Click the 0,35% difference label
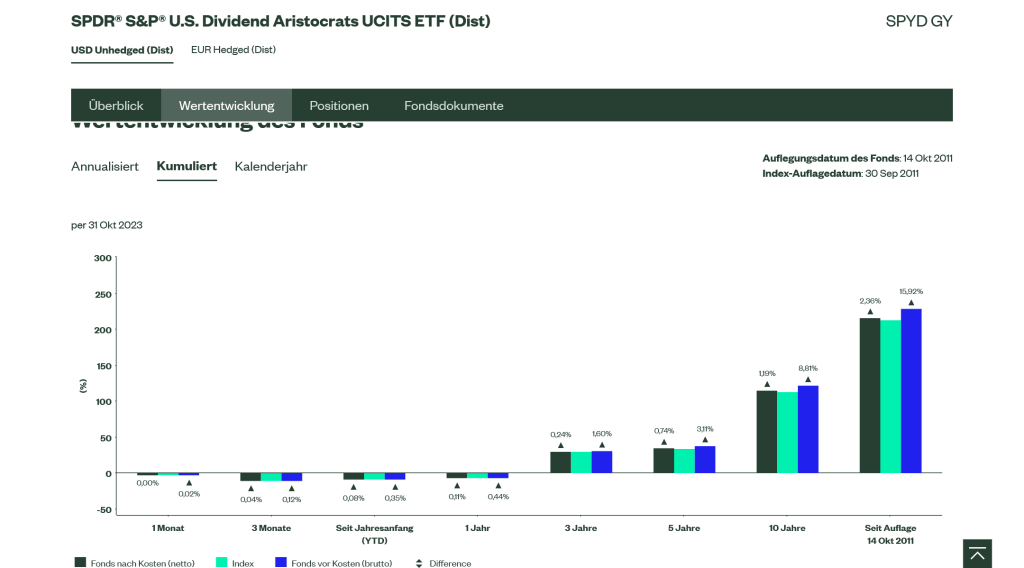Screen dimensions: 1024x568 [395, 498]
